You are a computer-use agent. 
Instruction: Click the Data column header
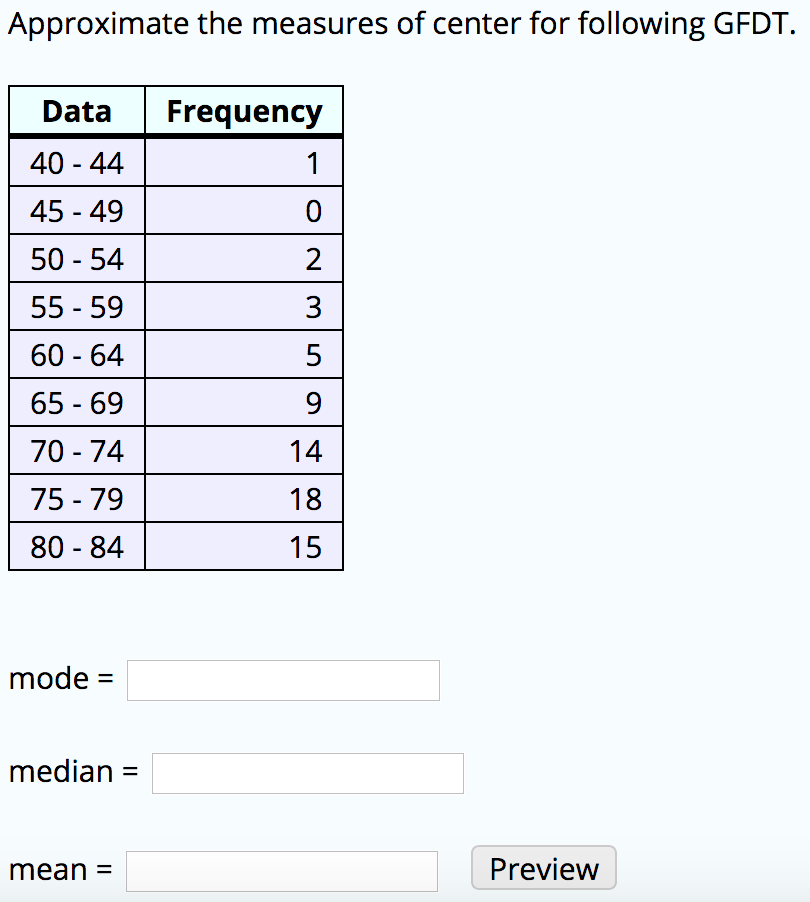(x=76, y=111)
